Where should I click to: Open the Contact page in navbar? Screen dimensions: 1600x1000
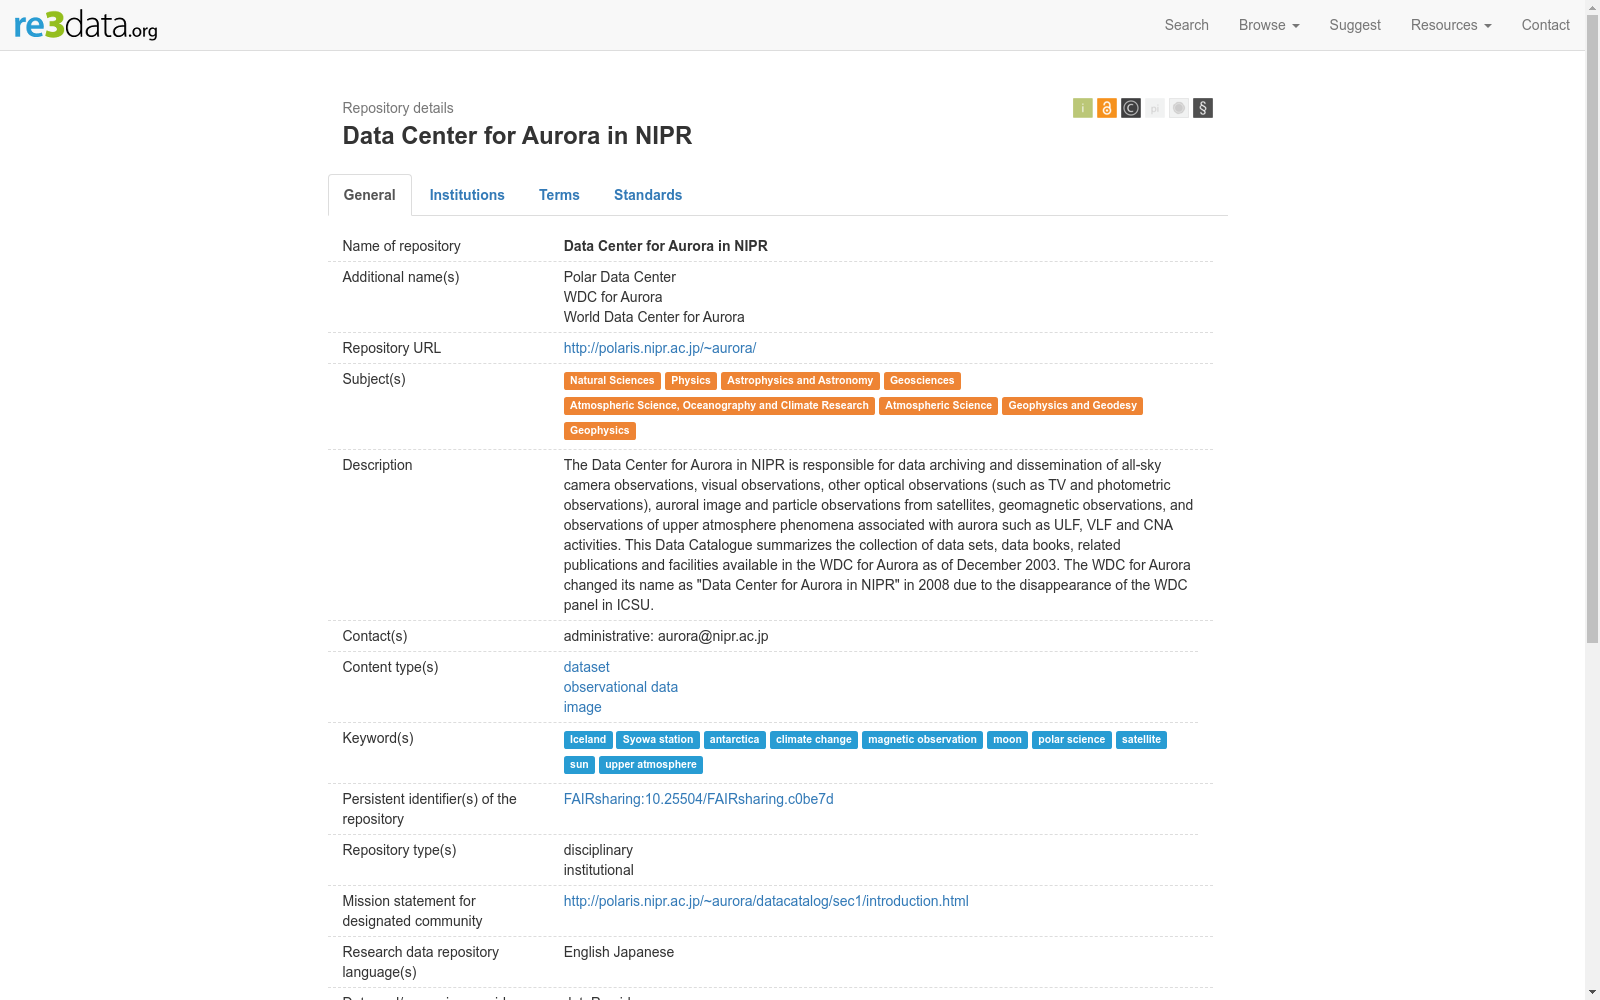click(x=1546, y=25)
